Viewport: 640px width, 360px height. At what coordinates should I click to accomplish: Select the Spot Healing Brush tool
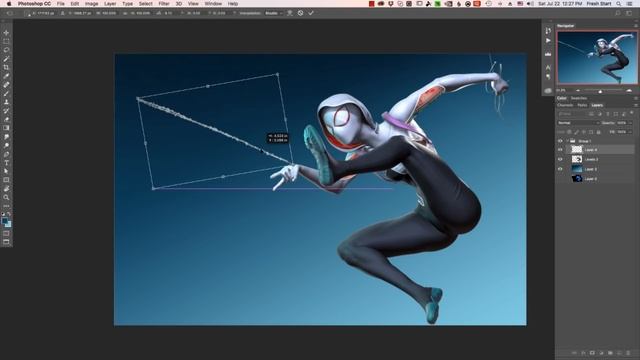pyautogui.click(x=6, y=84)
